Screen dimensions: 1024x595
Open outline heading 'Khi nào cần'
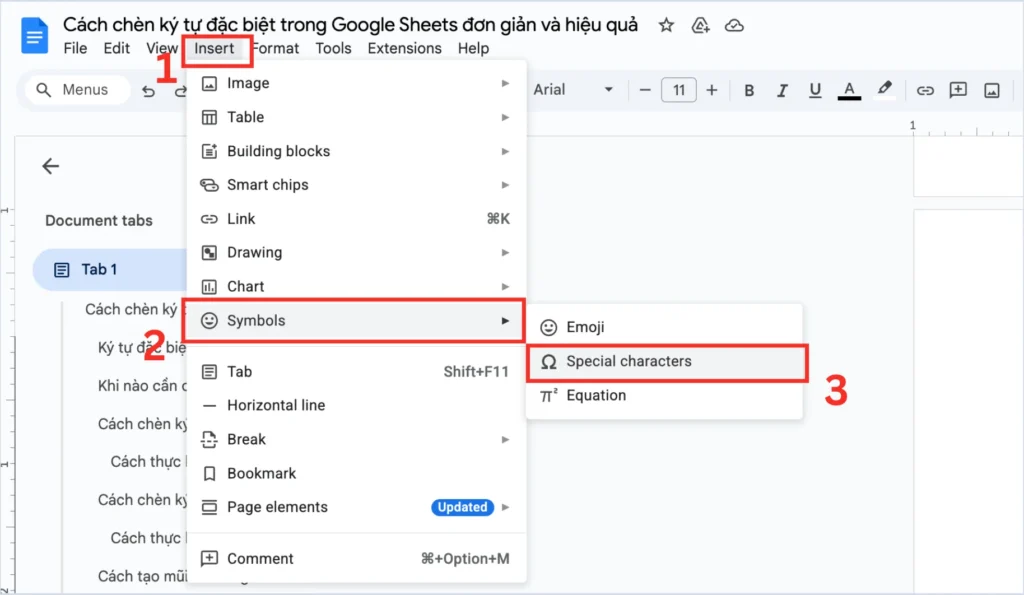tap(142, 385)
